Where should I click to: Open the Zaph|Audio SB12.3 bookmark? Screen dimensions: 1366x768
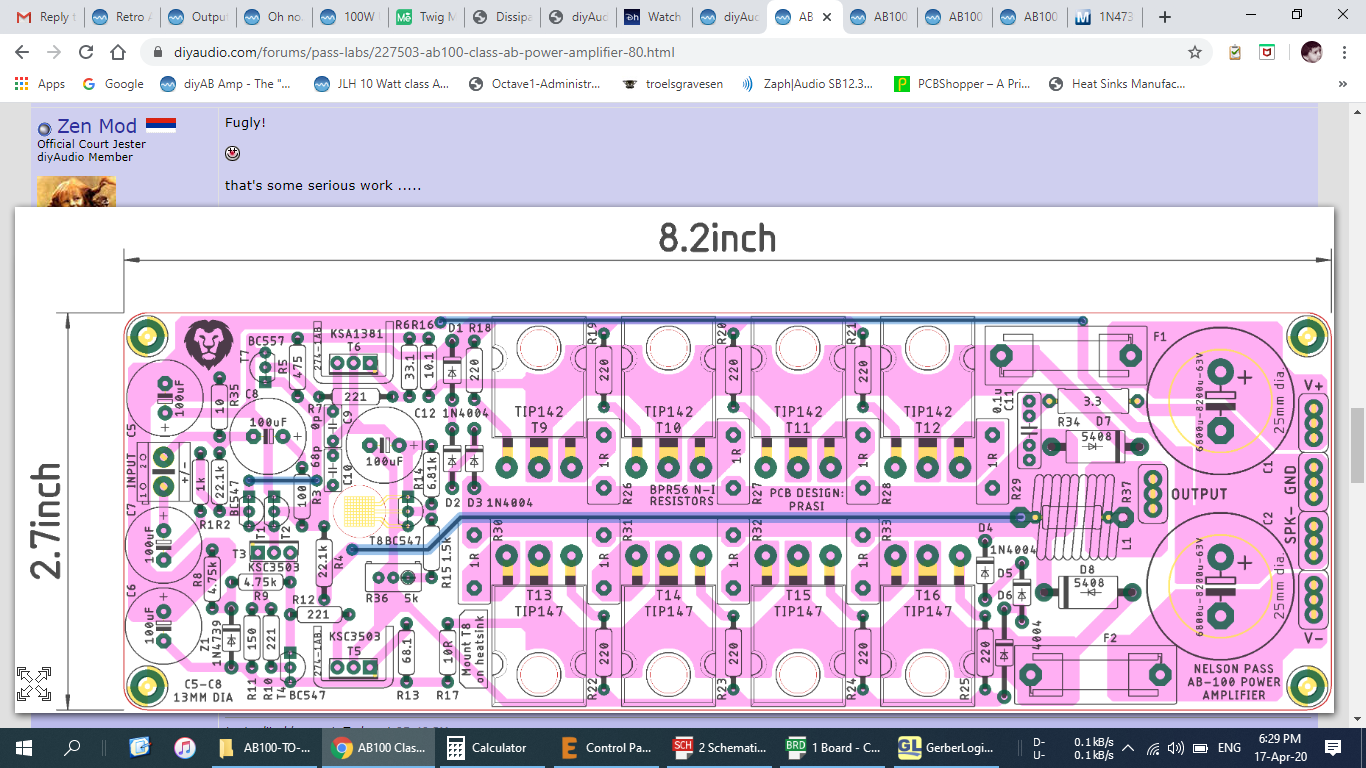point(806,84)
